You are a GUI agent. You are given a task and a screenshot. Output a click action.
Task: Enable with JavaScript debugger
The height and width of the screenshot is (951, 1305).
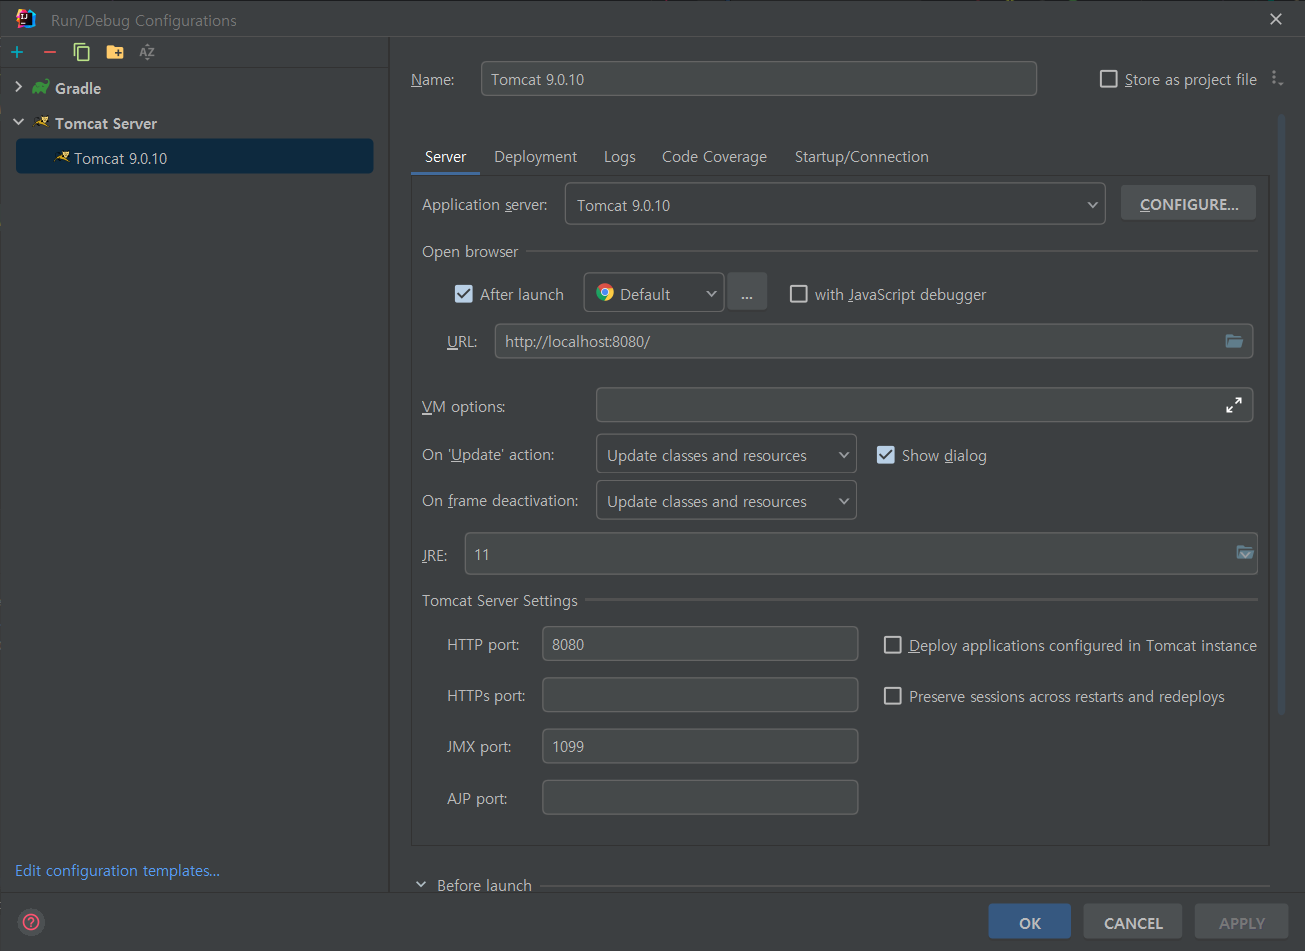798,294
